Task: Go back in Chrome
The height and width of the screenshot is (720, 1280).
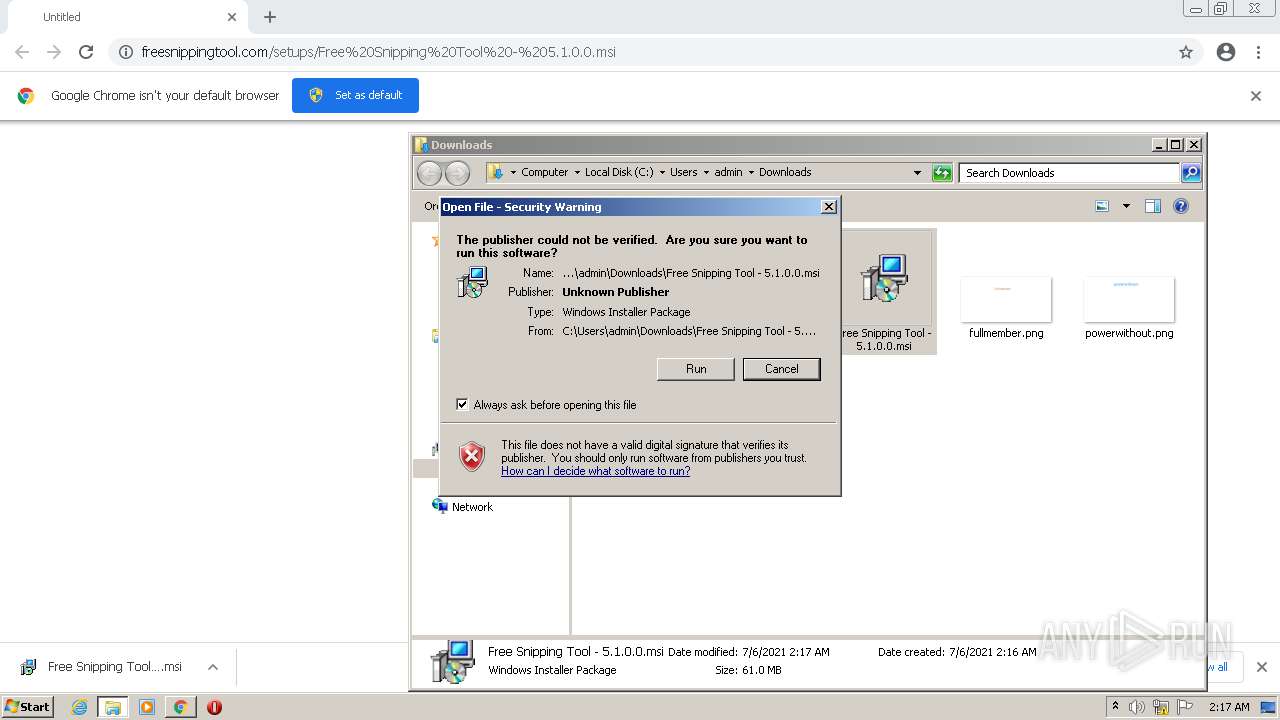Action: point(22,52)
